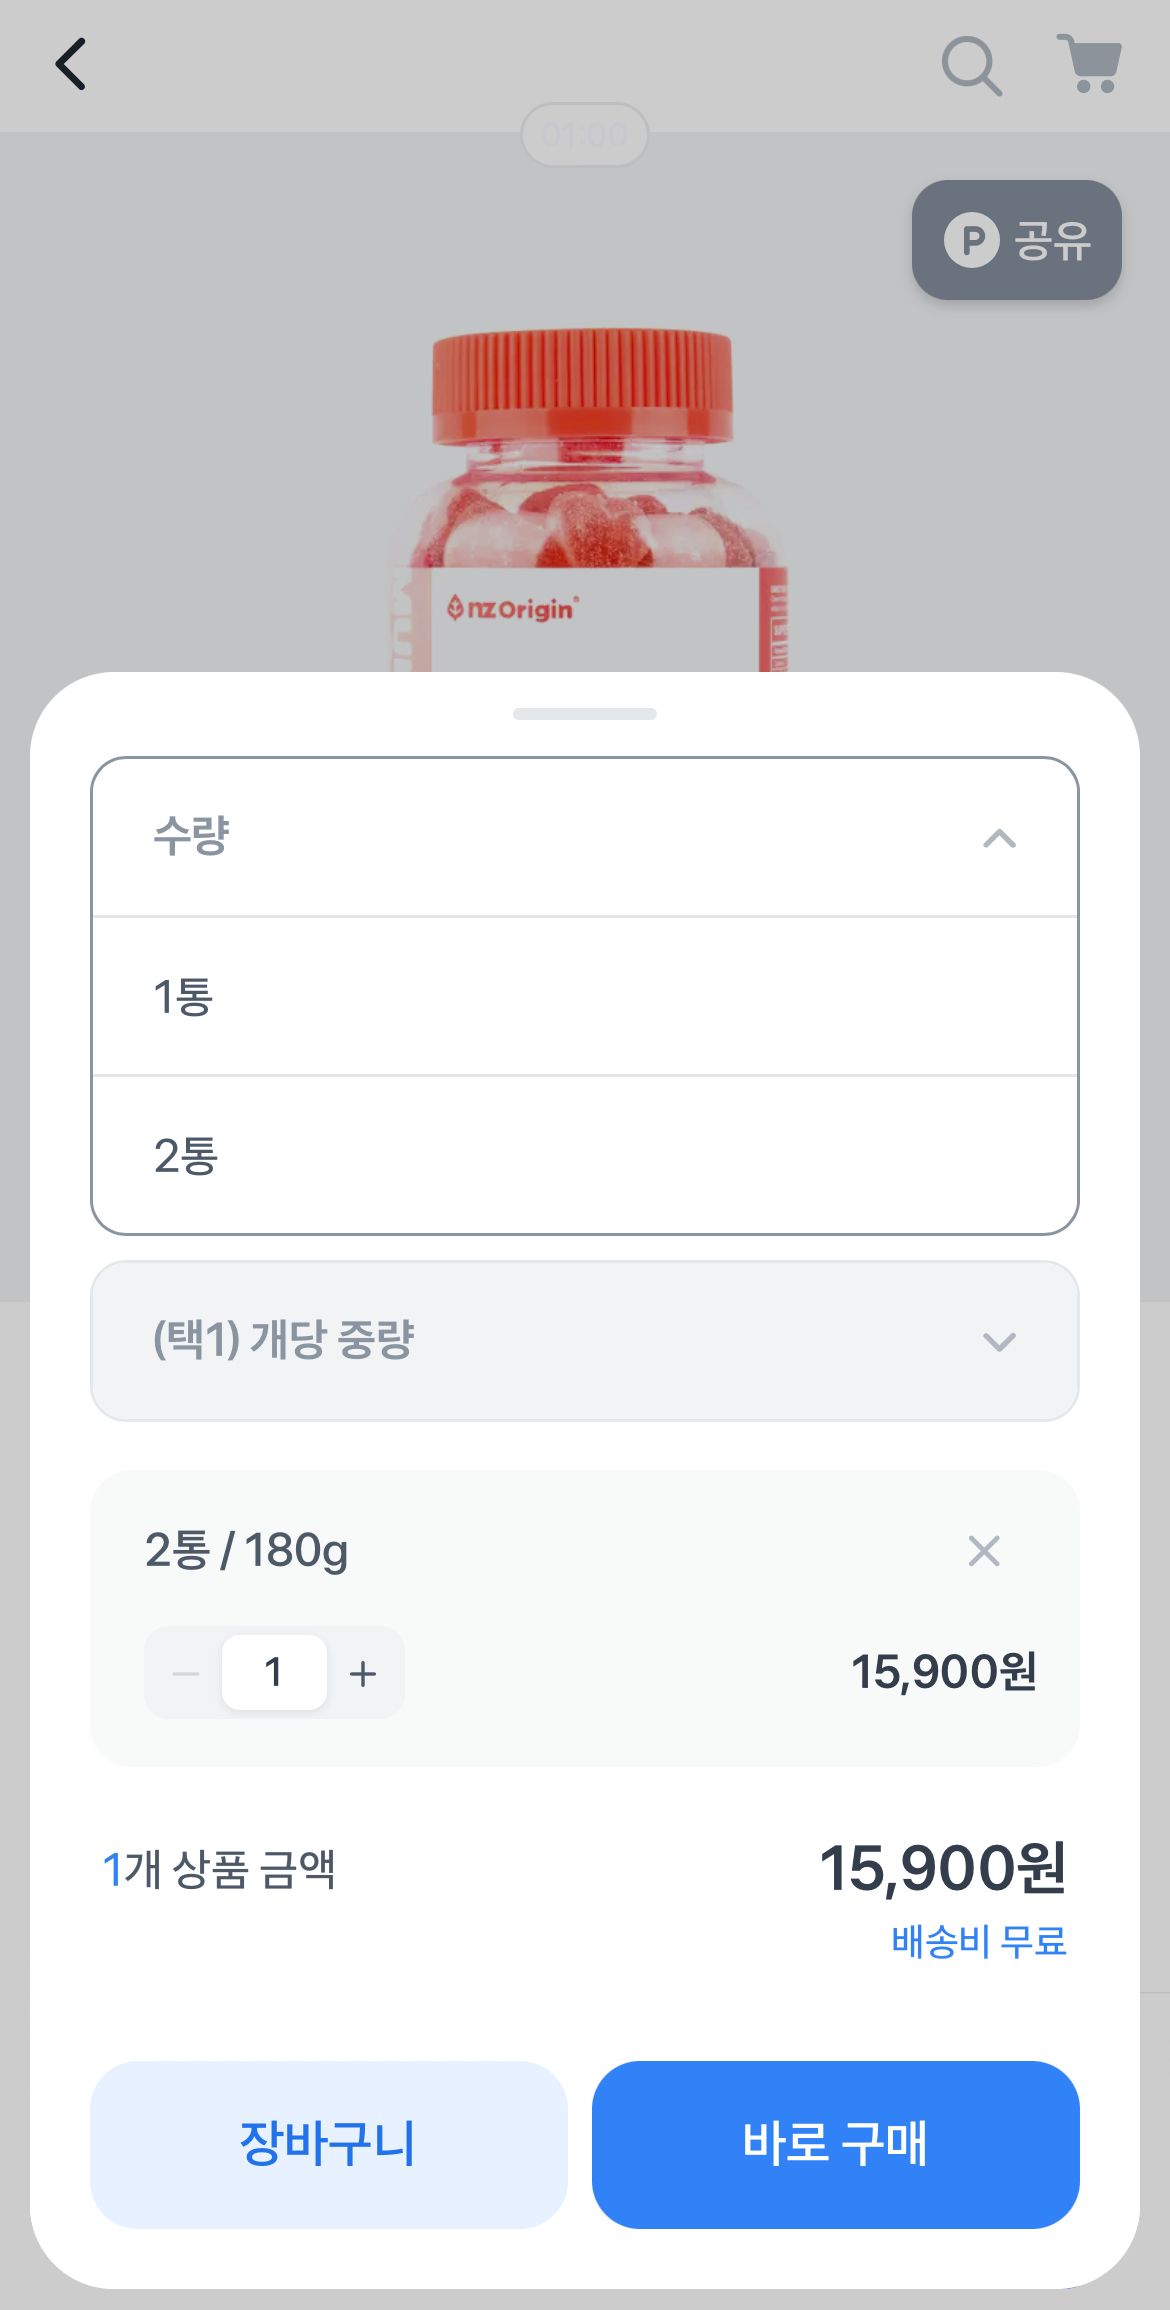The image size is (1170, 2310).
Task: Expand the (택1) 개당 중량 dropdown
Action: pyautogui.click(x=585, y=1341)
